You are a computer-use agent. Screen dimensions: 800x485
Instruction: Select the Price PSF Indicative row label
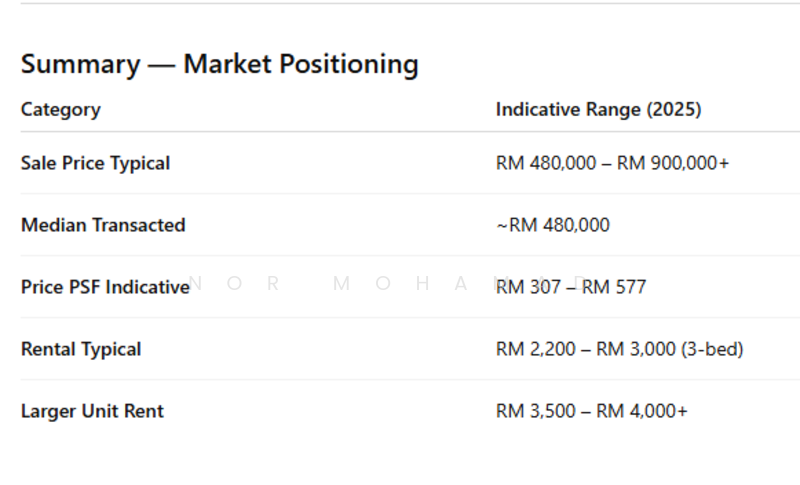[x=105, y=287]
